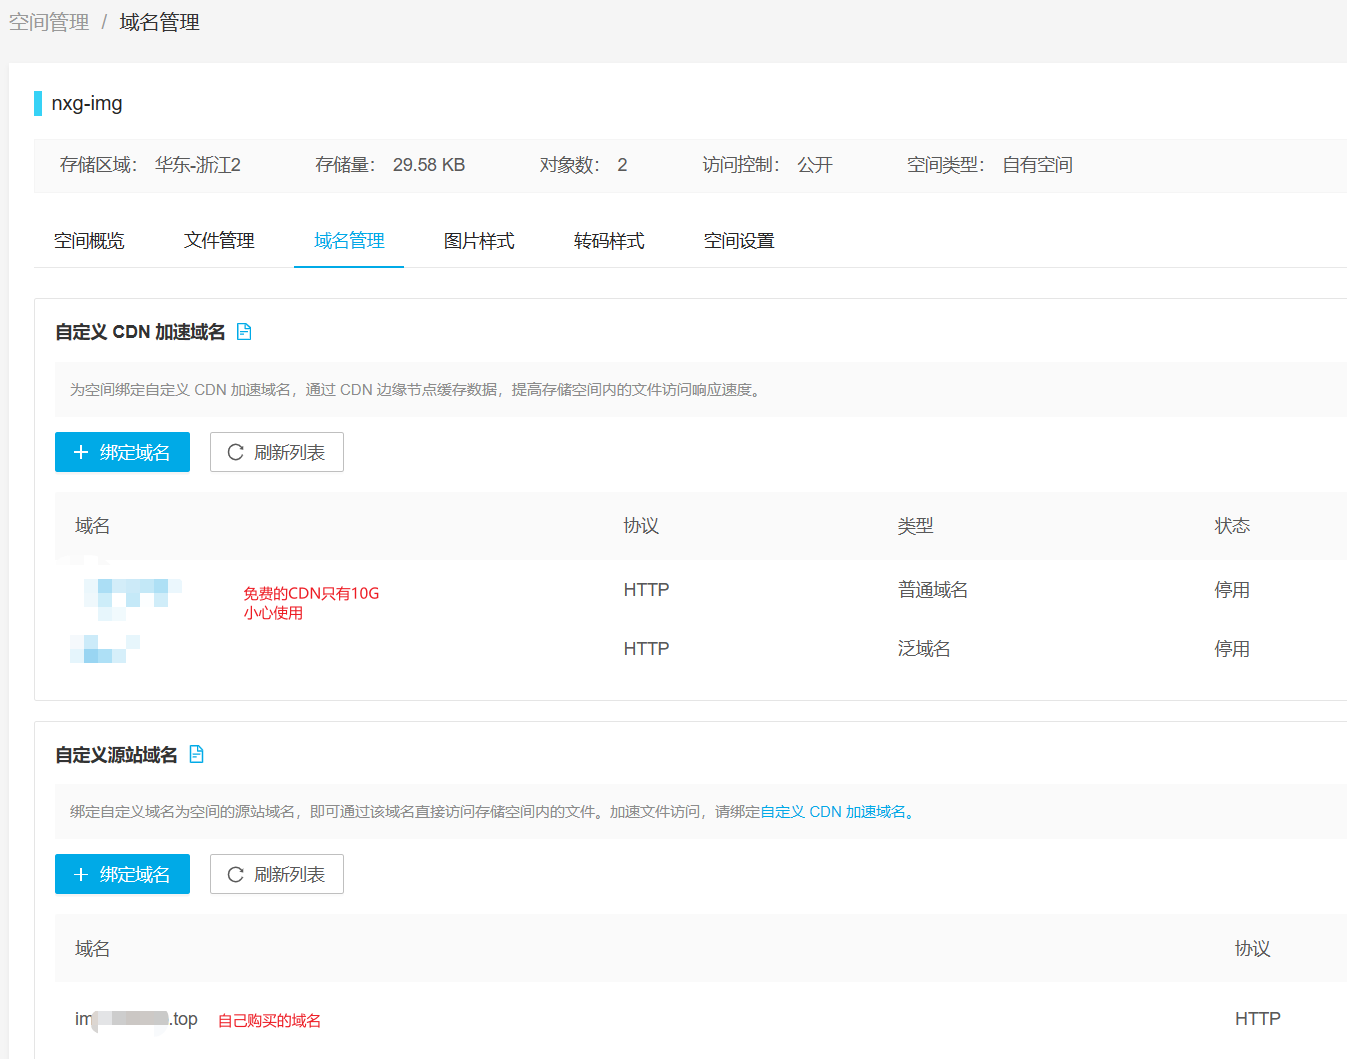The width and height of the screenshot is (1347, 1059).
Task: Click 刷新列表 in the CDN domain section
Action: 277,452
